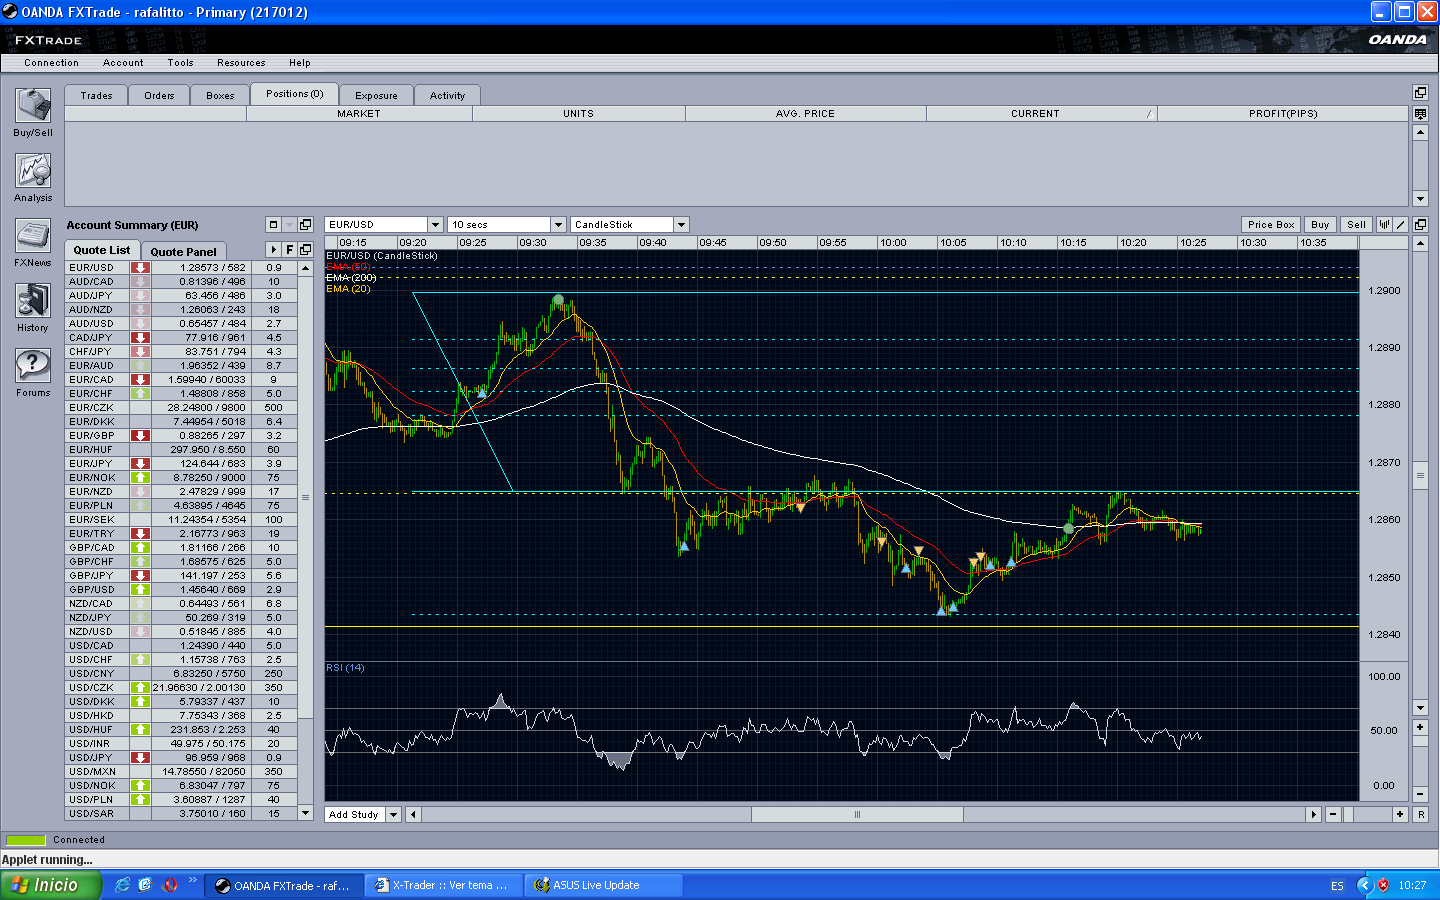This screenshot has height=900, width=1440.
Task: Switch to the Boxes tab
Action: pos(220,95)
